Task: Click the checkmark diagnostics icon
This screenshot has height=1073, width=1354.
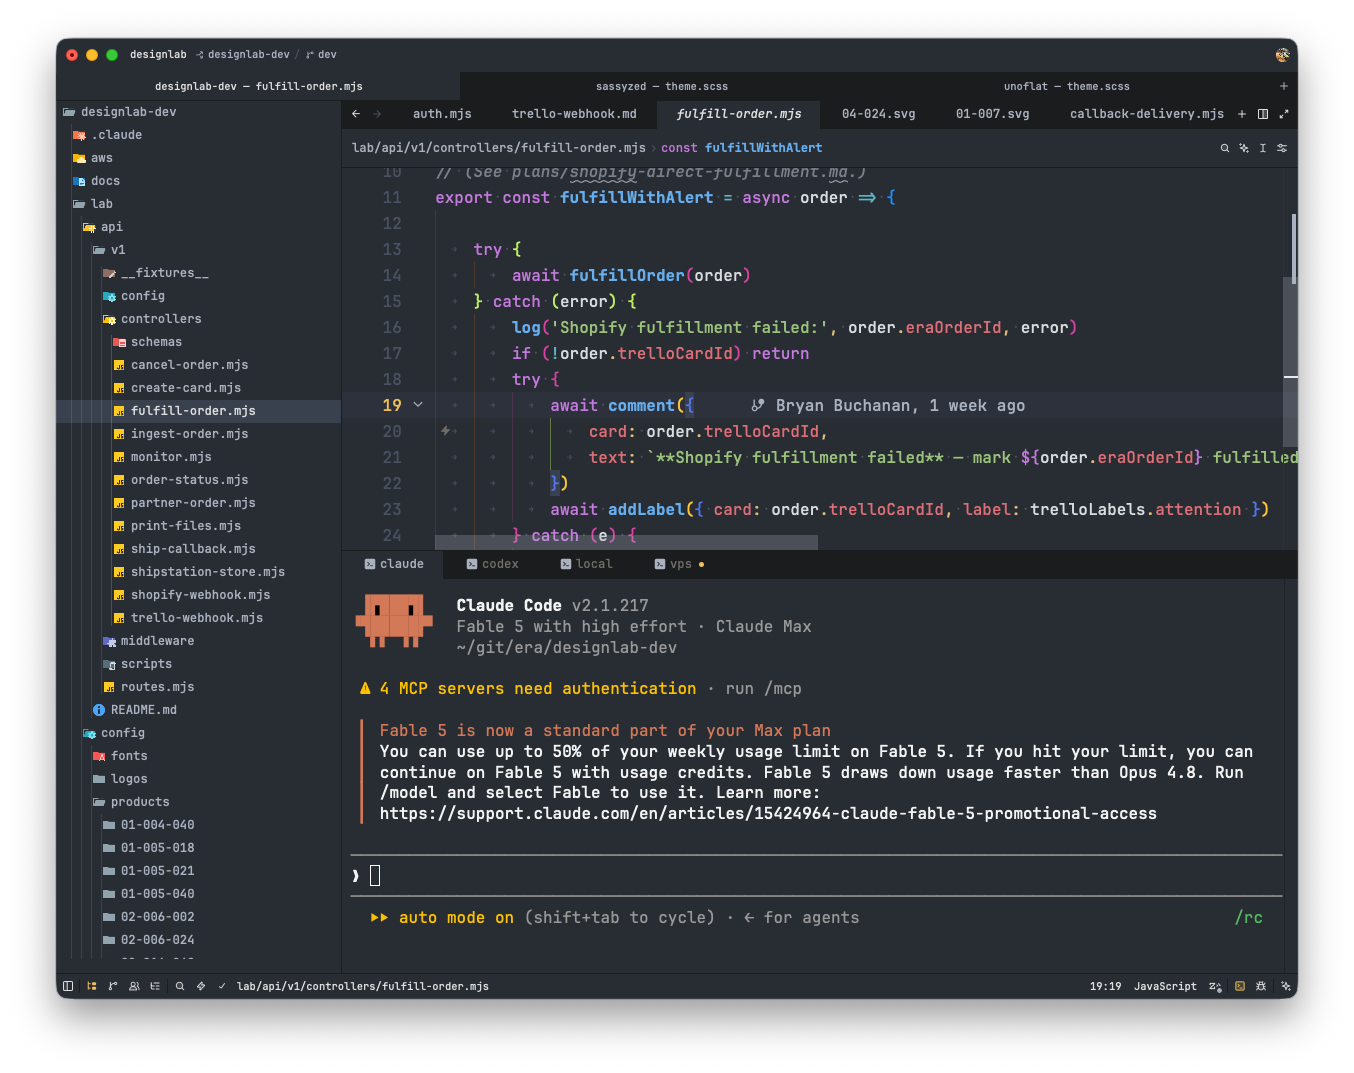Action: pos(222,986)
